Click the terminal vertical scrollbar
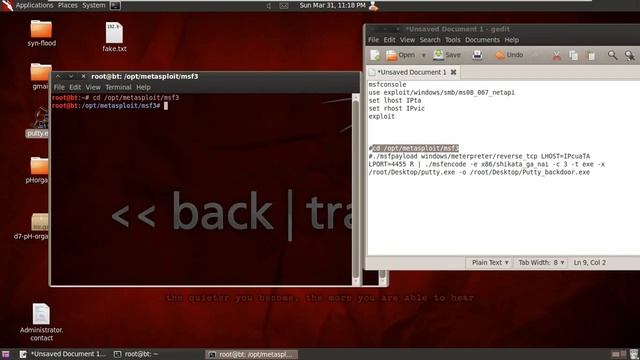The height and width of the screenshot is (360, 640). [356, 189]
